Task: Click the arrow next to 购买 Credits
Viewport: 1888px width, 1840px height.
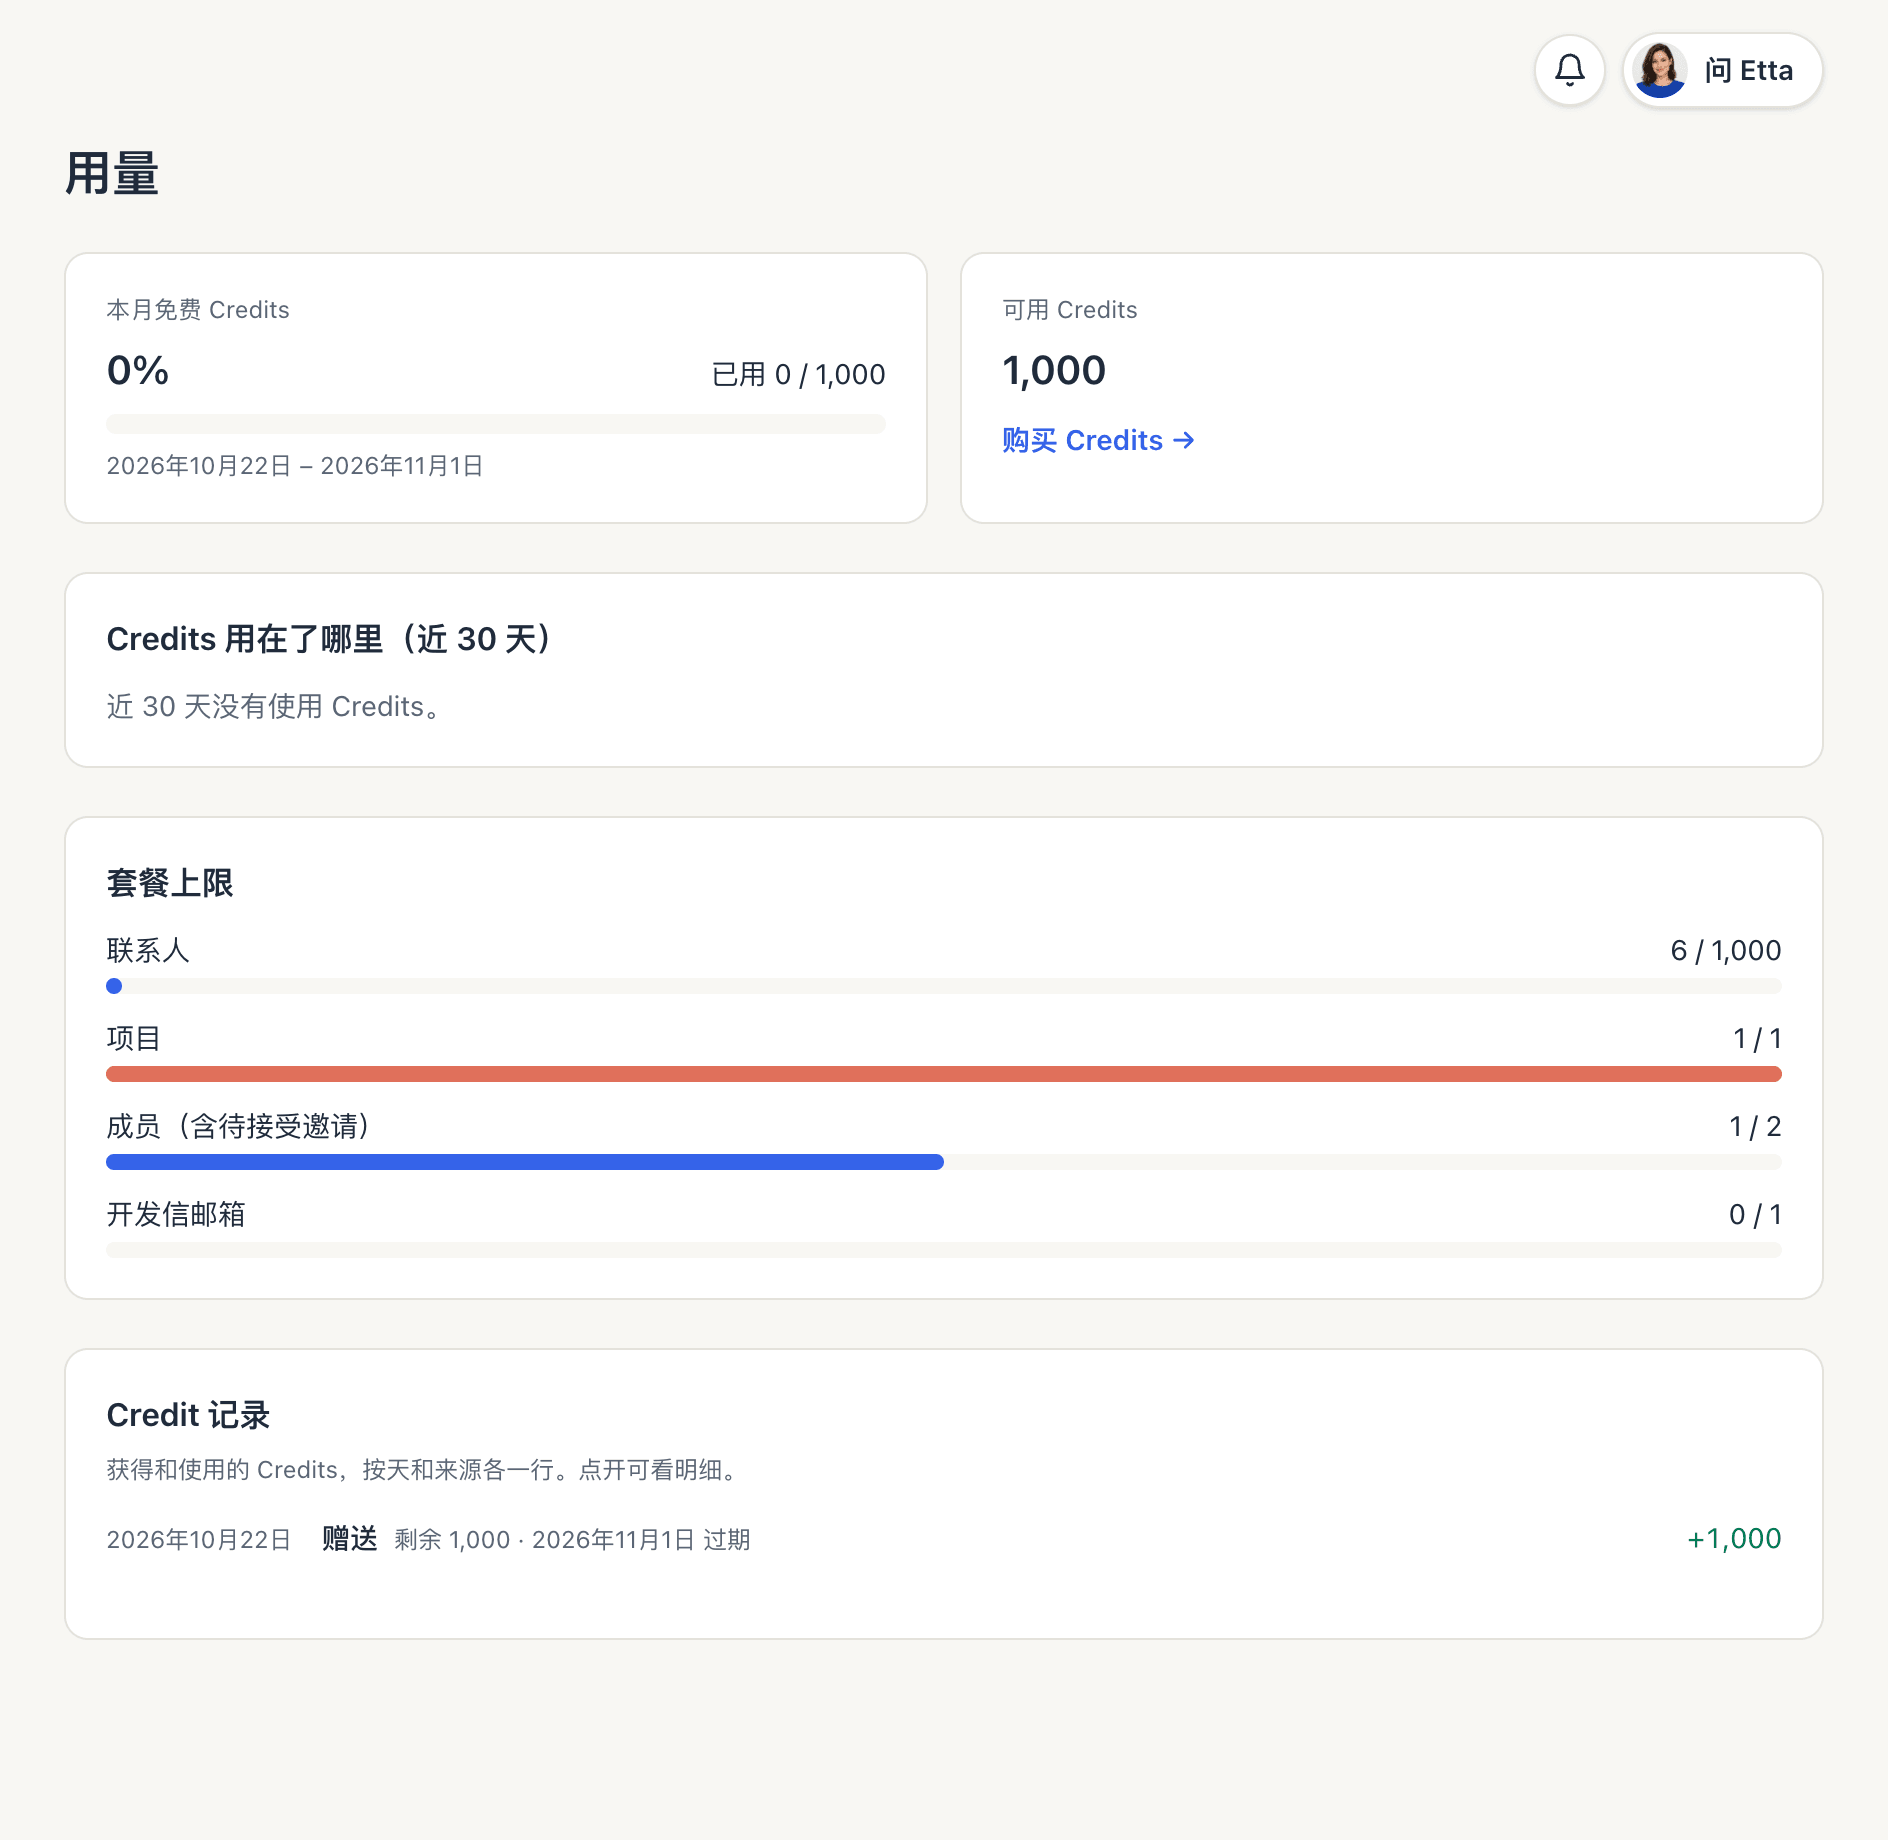Action: tap(1184, 440)
